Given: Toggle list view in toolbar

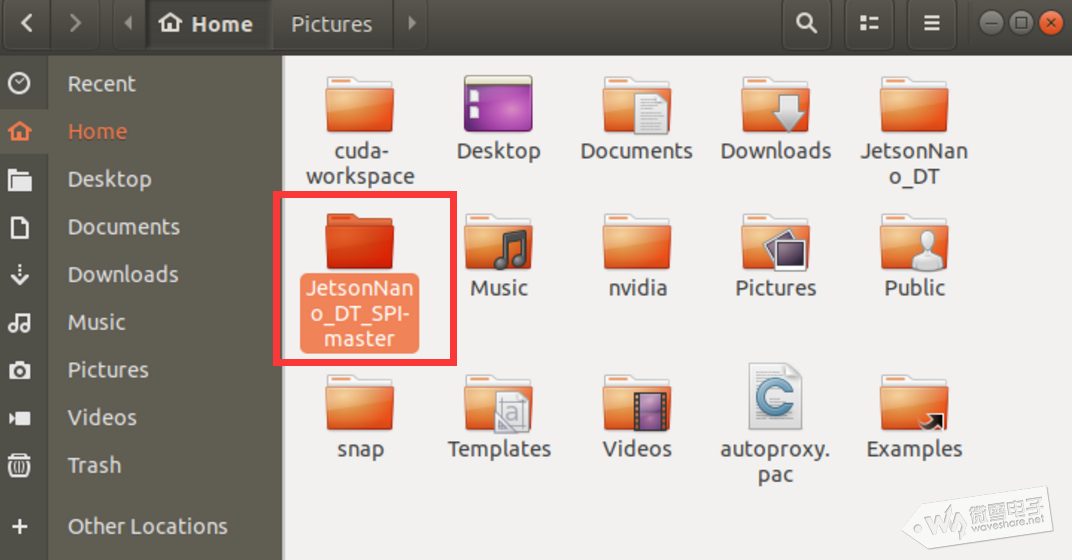Looking at the screenshot, I should tap(869, 23).
